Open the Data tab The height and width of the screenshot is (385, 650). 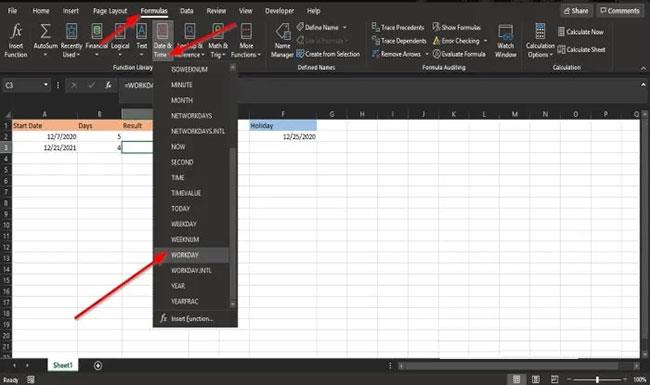(x=187, y=11)
